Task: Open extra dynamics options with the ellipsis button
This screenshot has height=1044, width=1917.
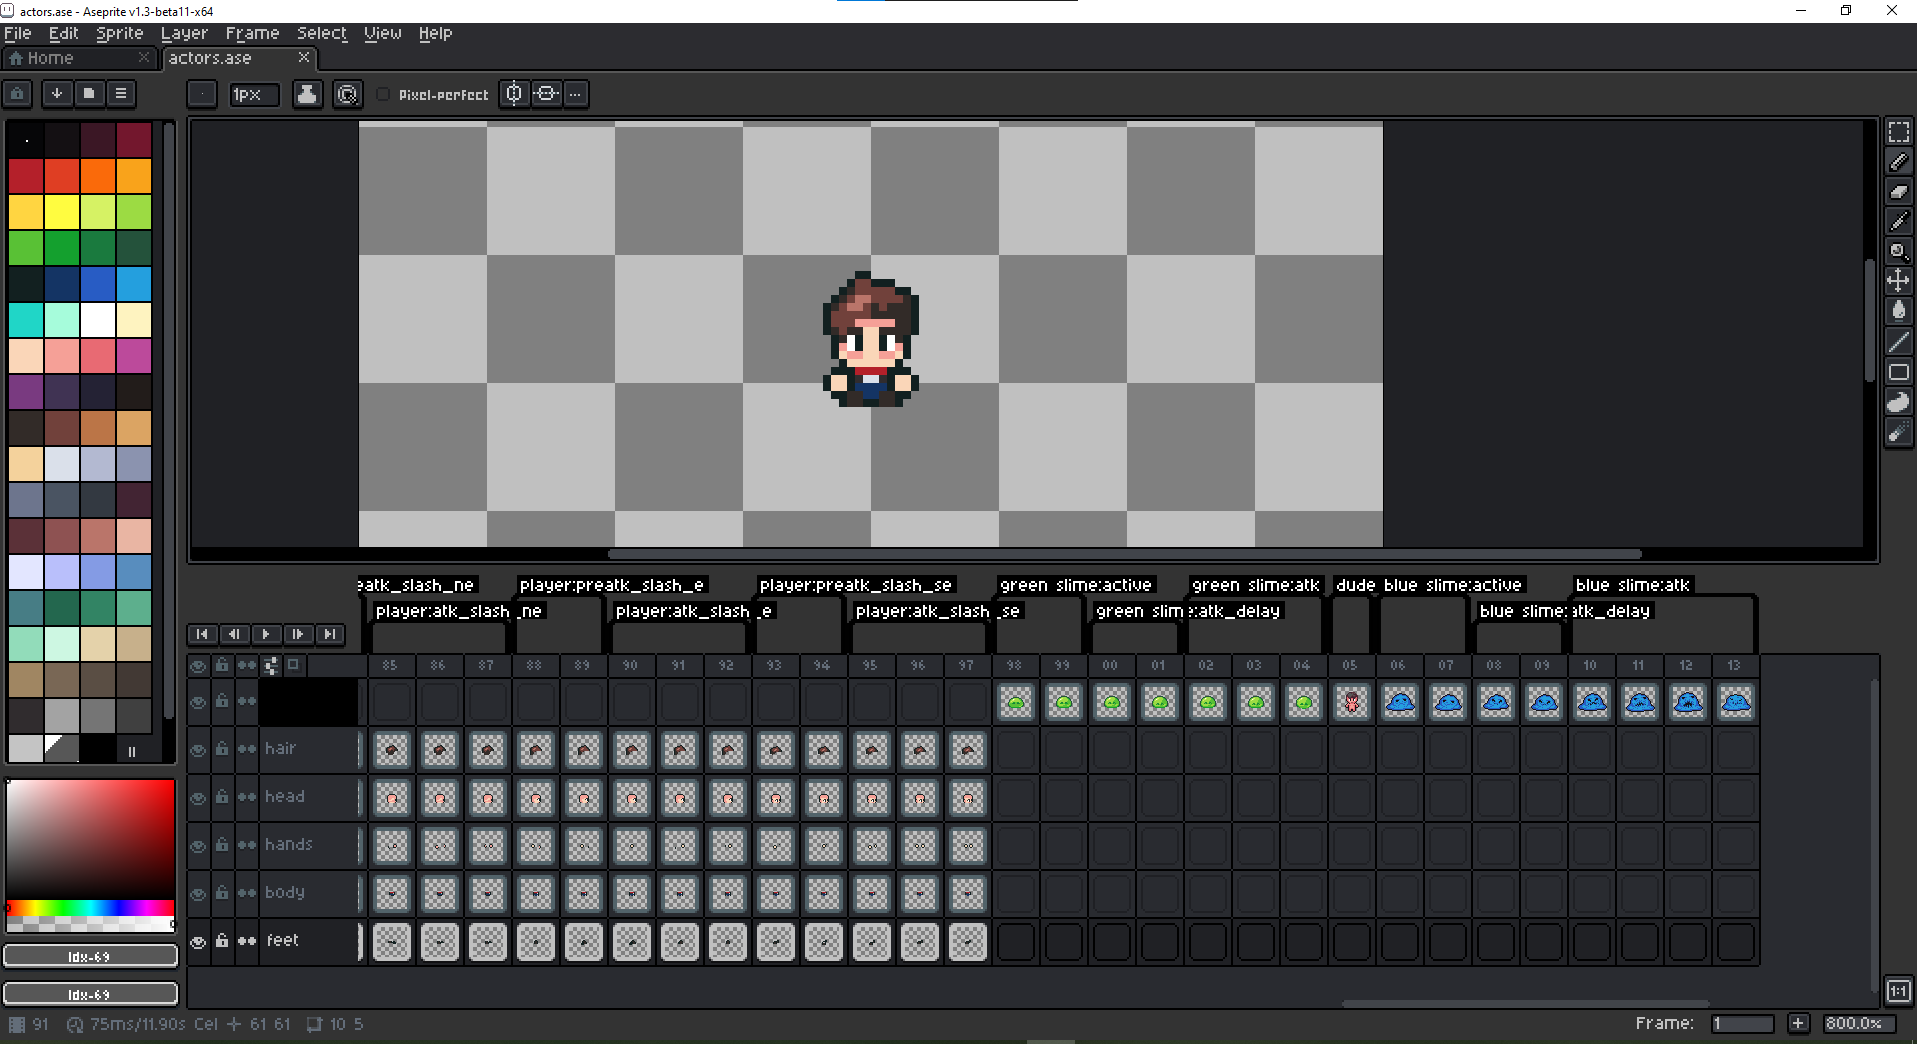Action: click(x=575, y=93)
